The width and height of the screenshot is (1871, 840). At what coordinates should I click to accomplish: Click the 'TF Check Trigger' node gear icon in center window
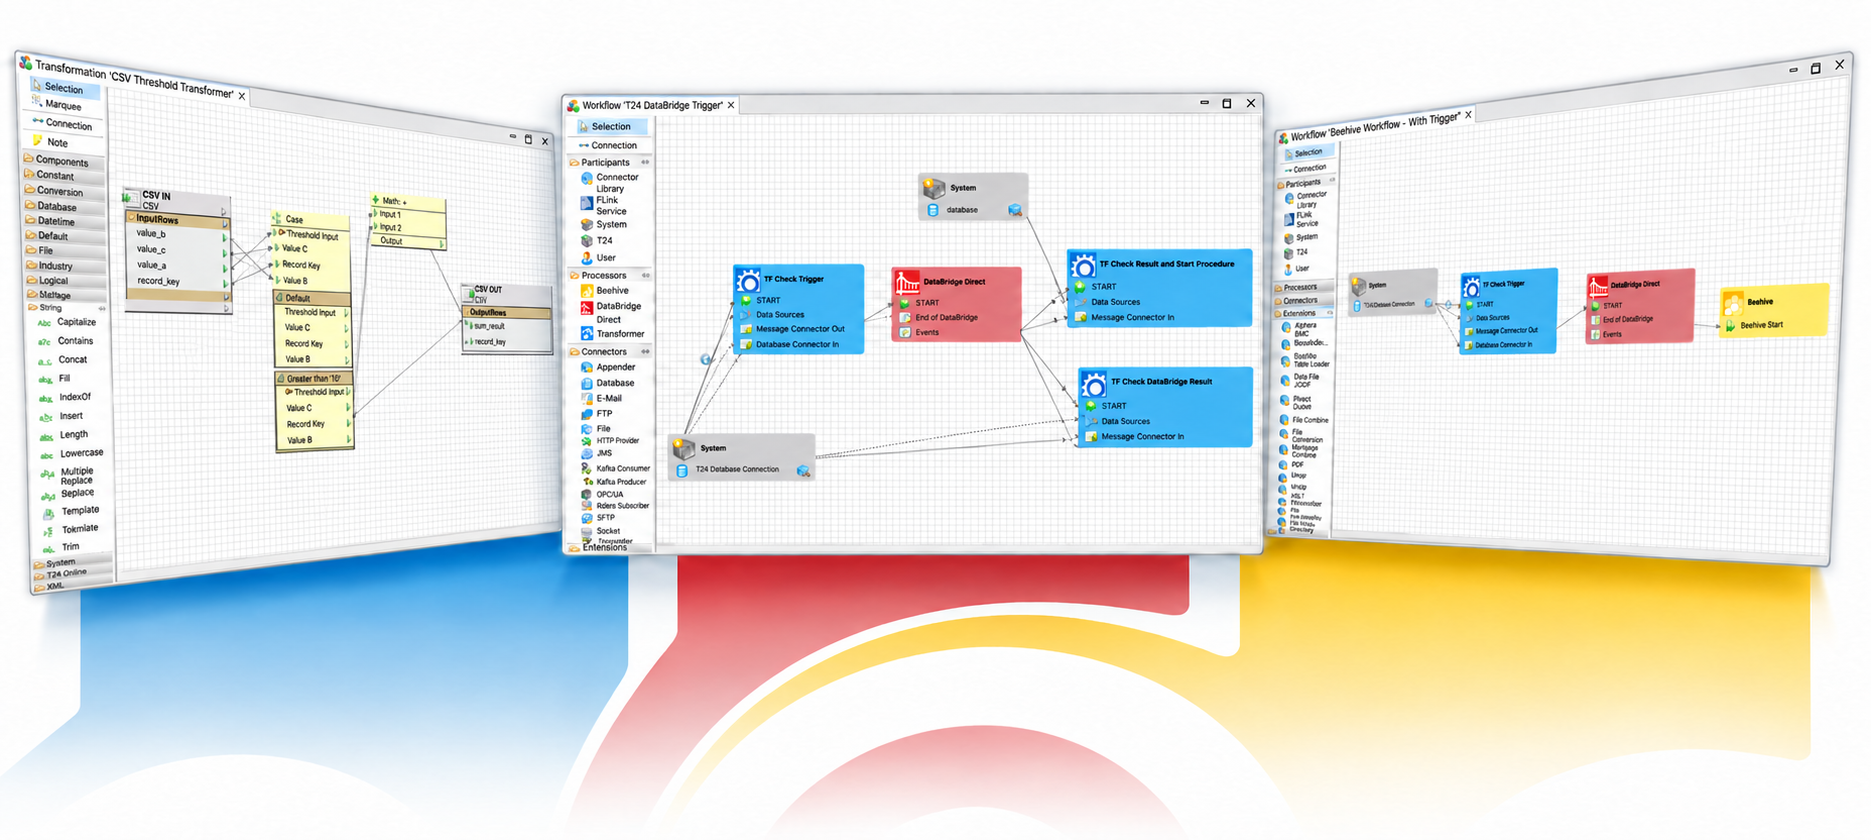(748, 281)
